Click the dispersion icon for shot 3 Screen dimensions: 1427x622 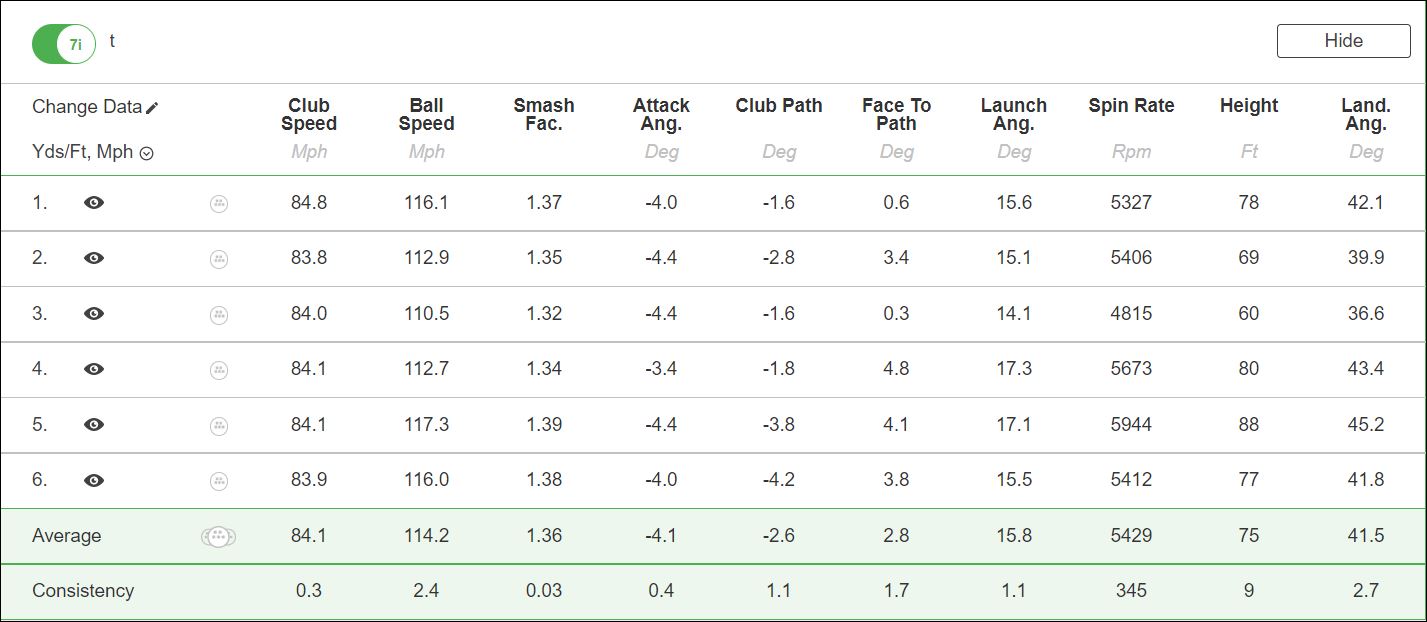[219, 314]
